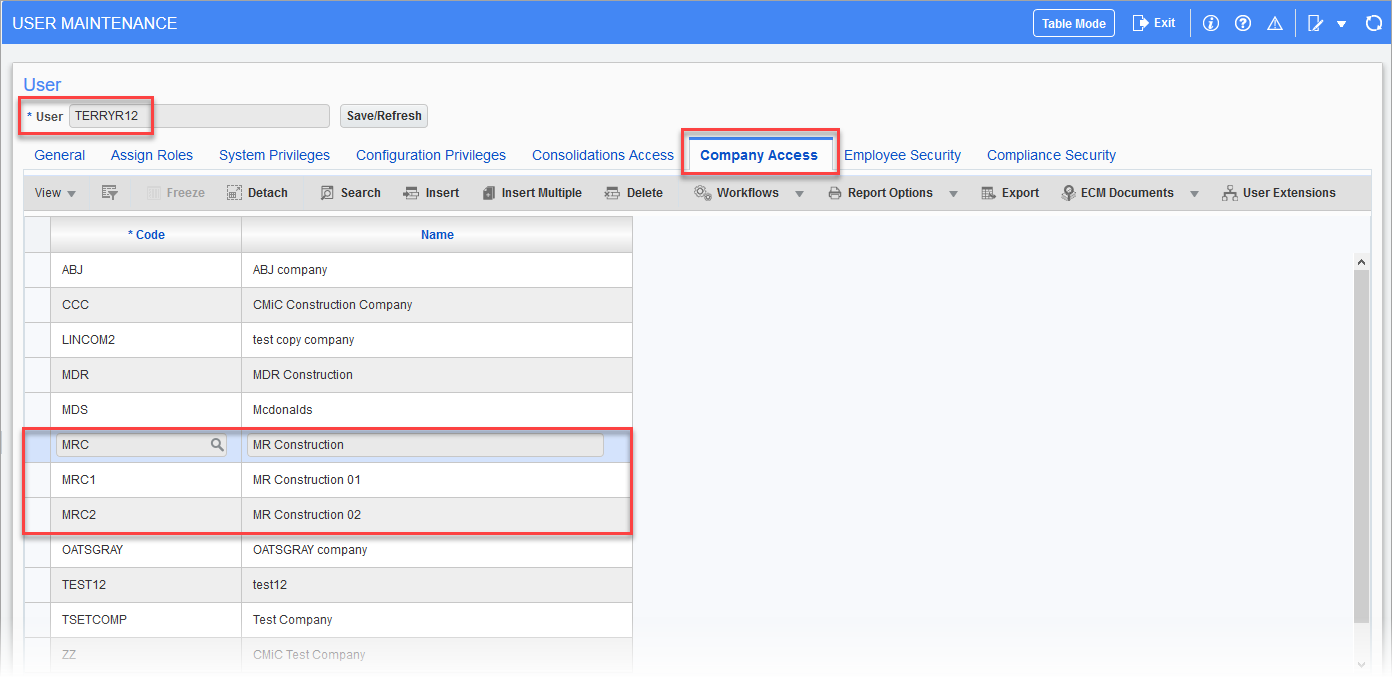Click the row selector beside ABJ
This screenshot has width=1392, height=678.
point(37,270)
